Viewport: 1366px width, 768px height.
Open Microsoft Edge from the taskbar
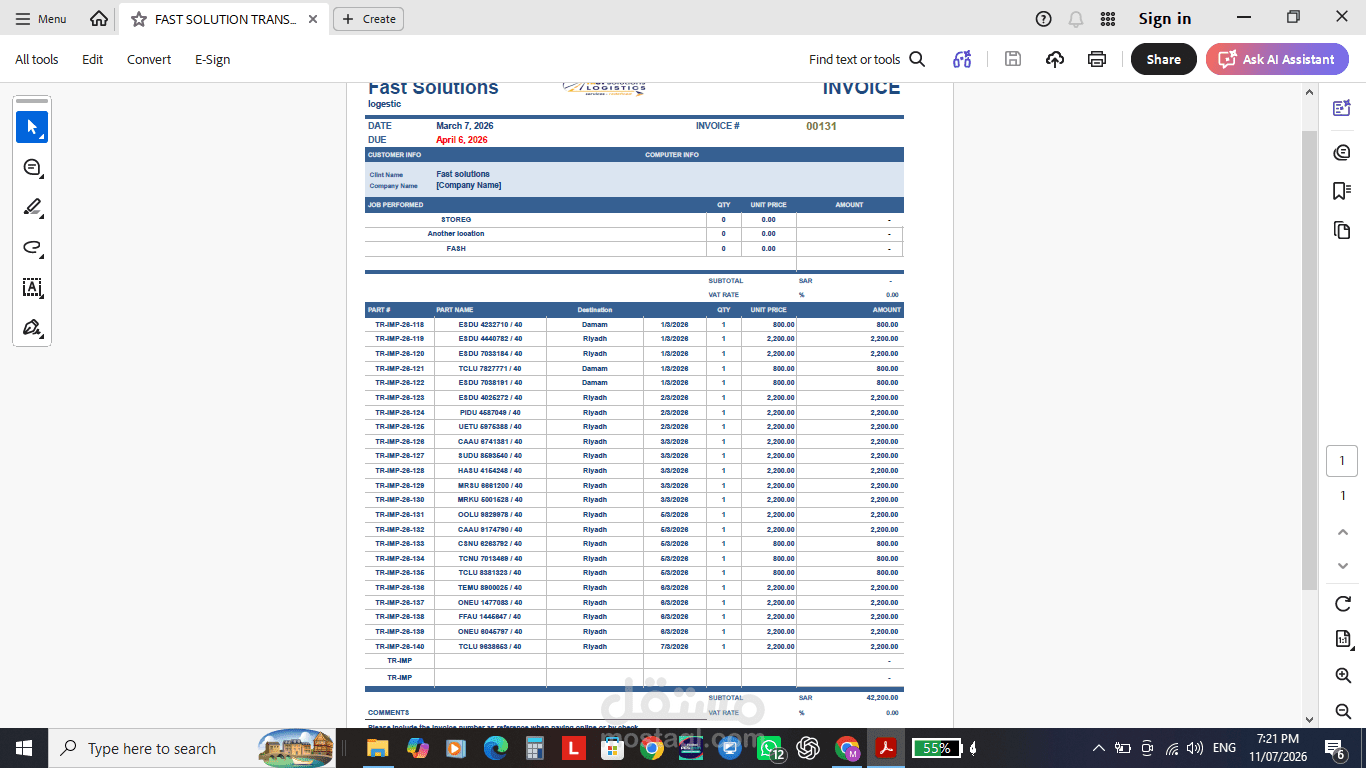[x=496, y=748]
